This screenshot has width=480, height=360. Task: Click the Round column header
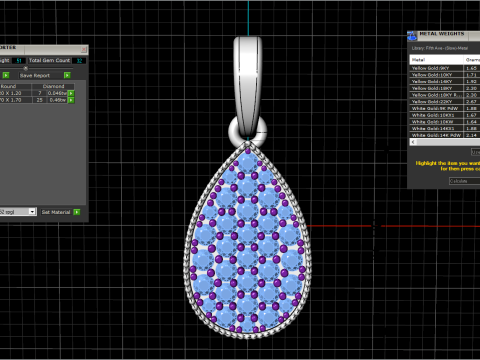[16, 86]
